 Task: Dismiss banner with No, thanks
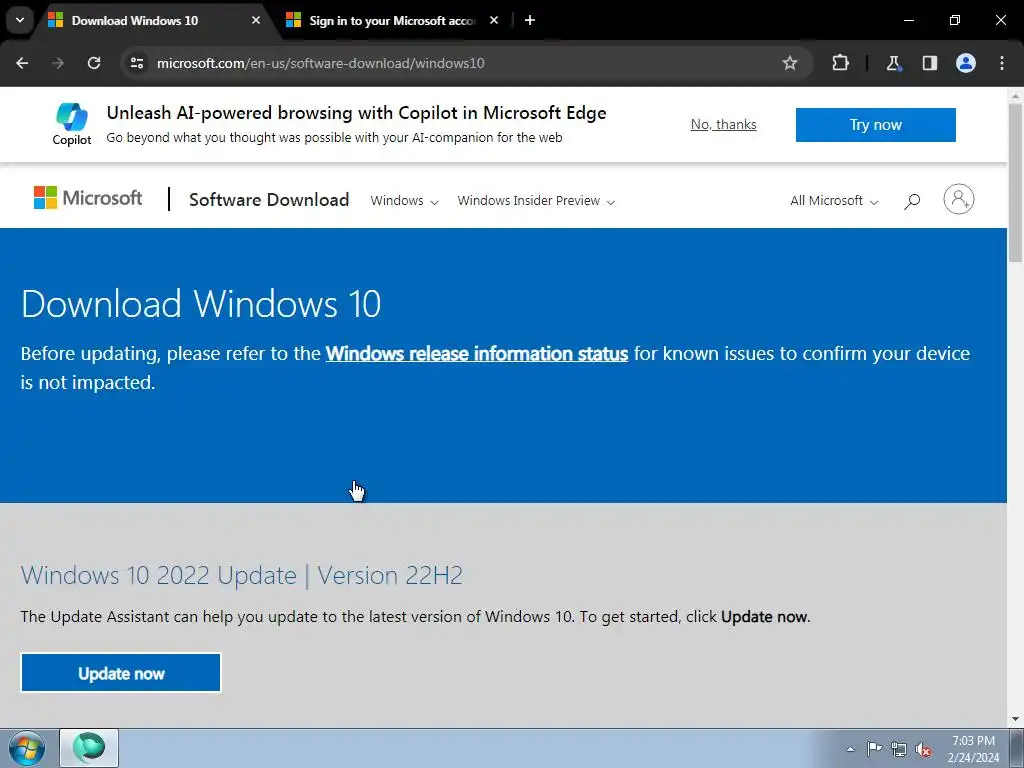(x=724, y=124)
